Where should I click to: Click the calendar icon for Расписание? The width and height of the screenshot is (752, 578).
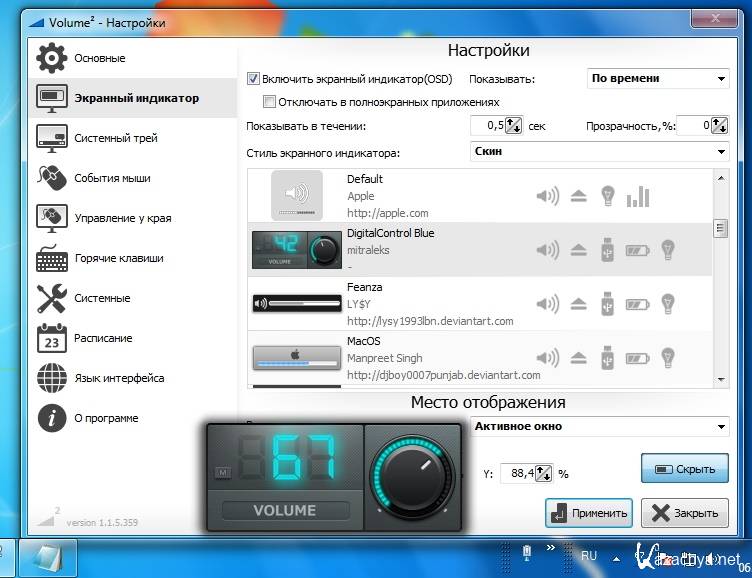[x=52, y=338]
